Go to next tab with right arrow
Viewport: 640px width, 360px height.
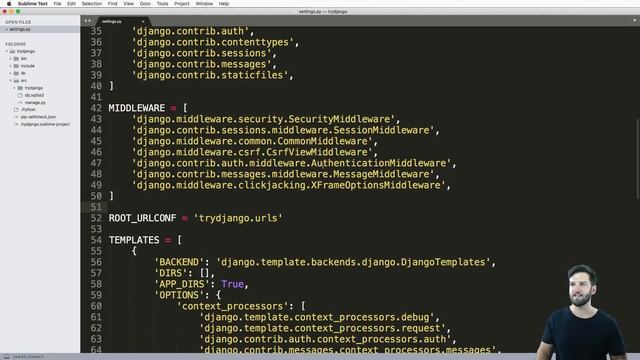coord(90,20)
